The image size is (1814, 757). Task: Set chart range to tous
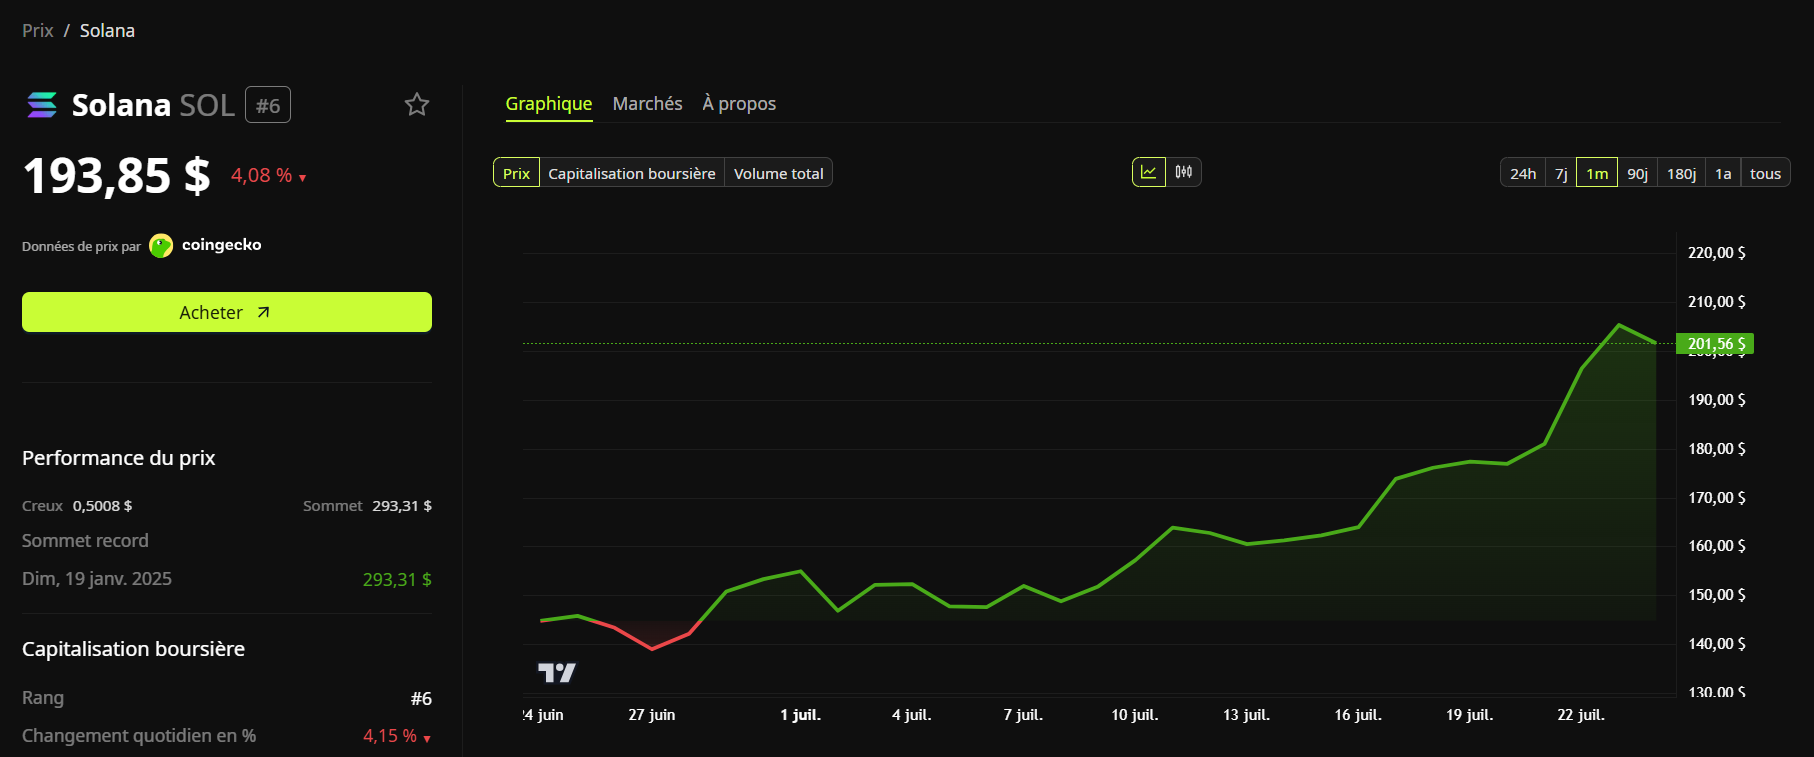pyautogui.click(x=1765, y=173)
